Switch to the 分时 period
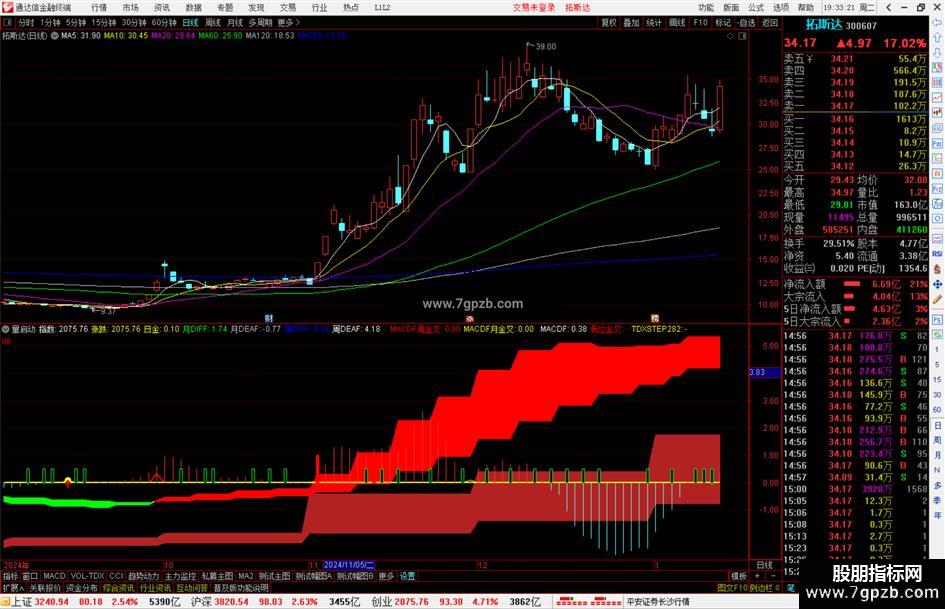This screenshot has width=945, height=609. pyautogui.click(x=26, y=22)
